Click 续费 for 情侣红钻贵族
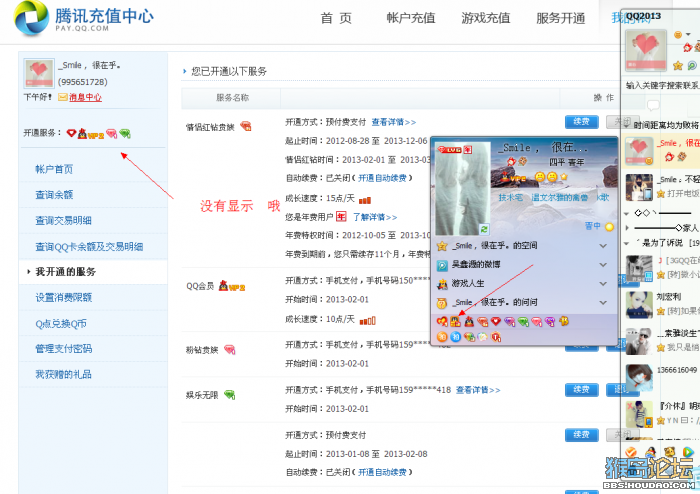 tap(582, 122)
